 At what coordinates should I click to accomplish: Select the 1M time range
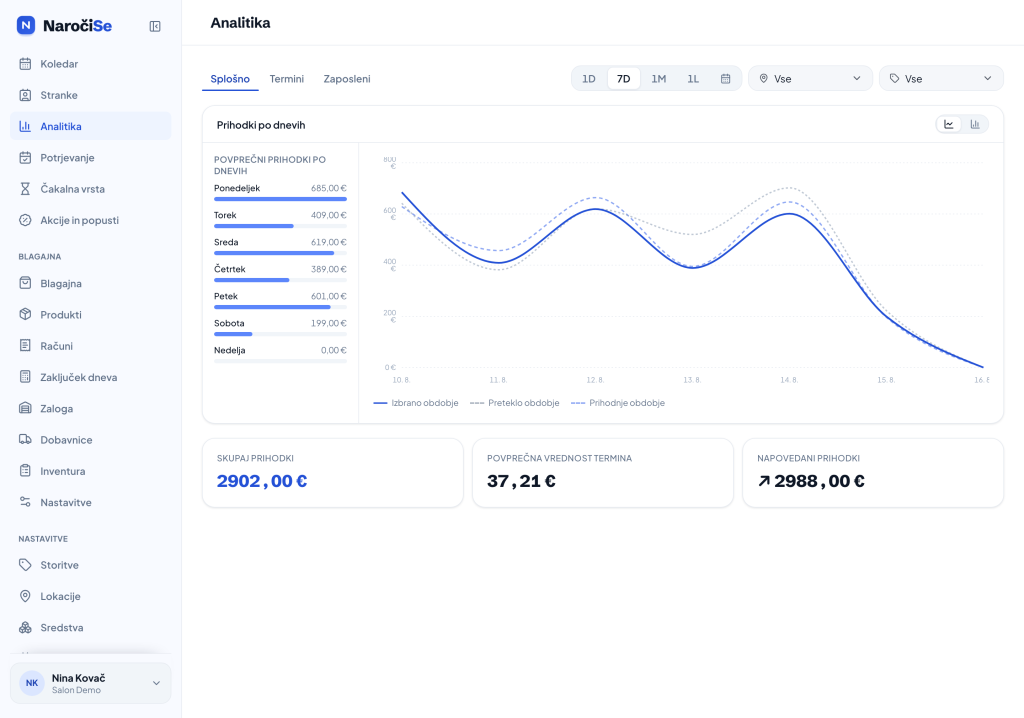658,79
